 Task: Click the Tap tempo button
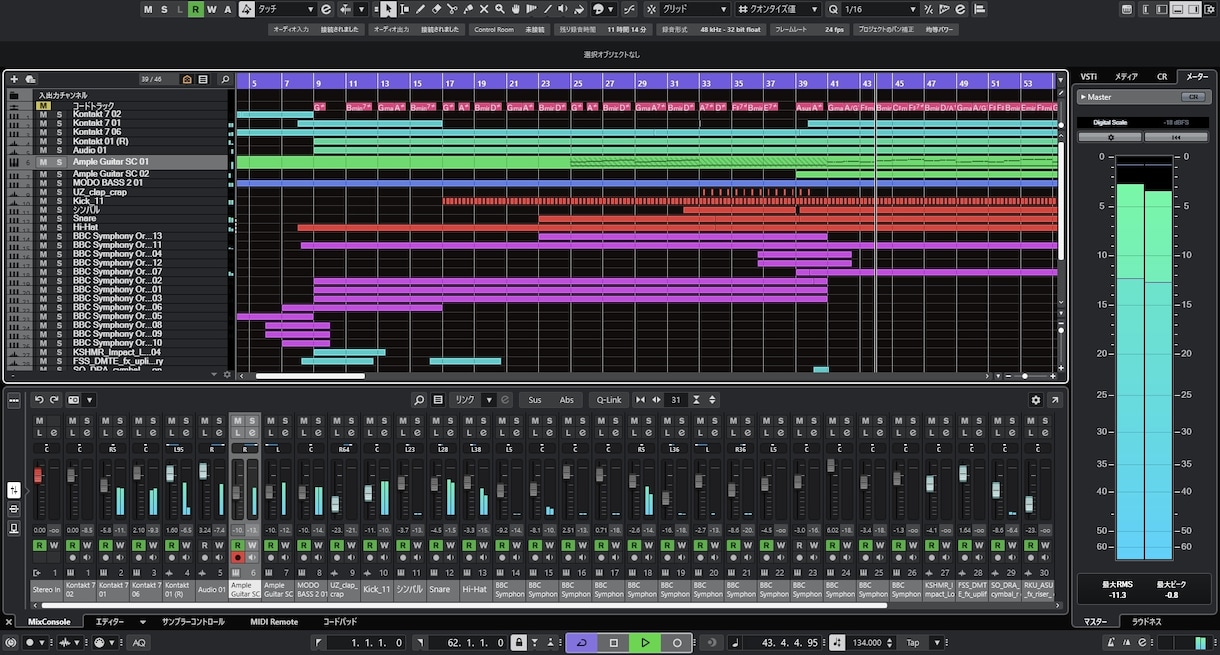(913, 642)
